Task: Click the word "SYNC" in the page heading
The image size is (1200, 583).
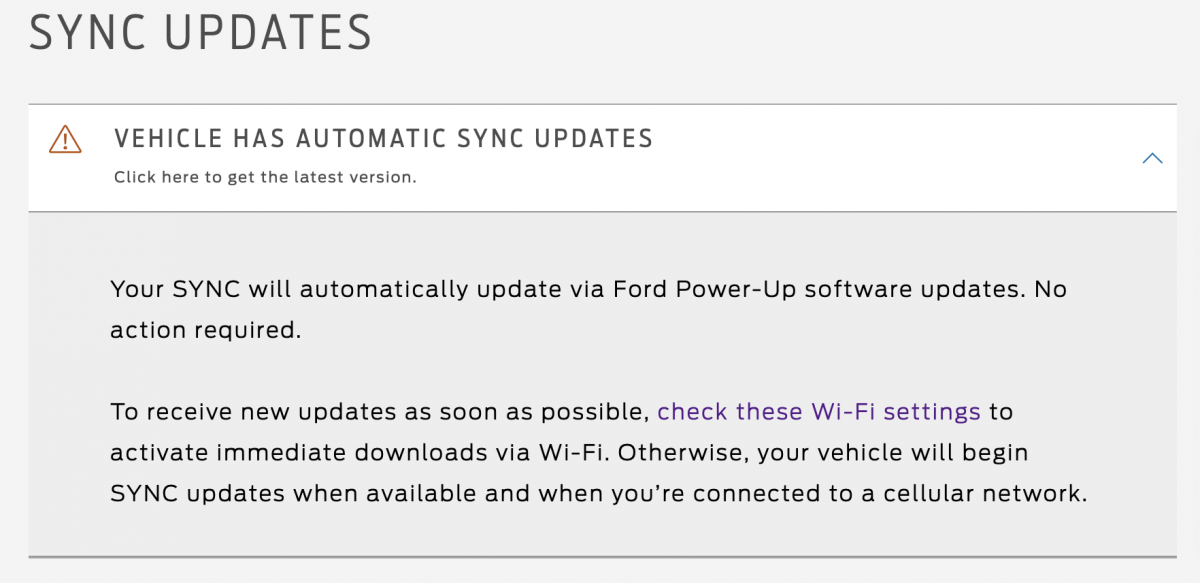Action: click(87, 34)
